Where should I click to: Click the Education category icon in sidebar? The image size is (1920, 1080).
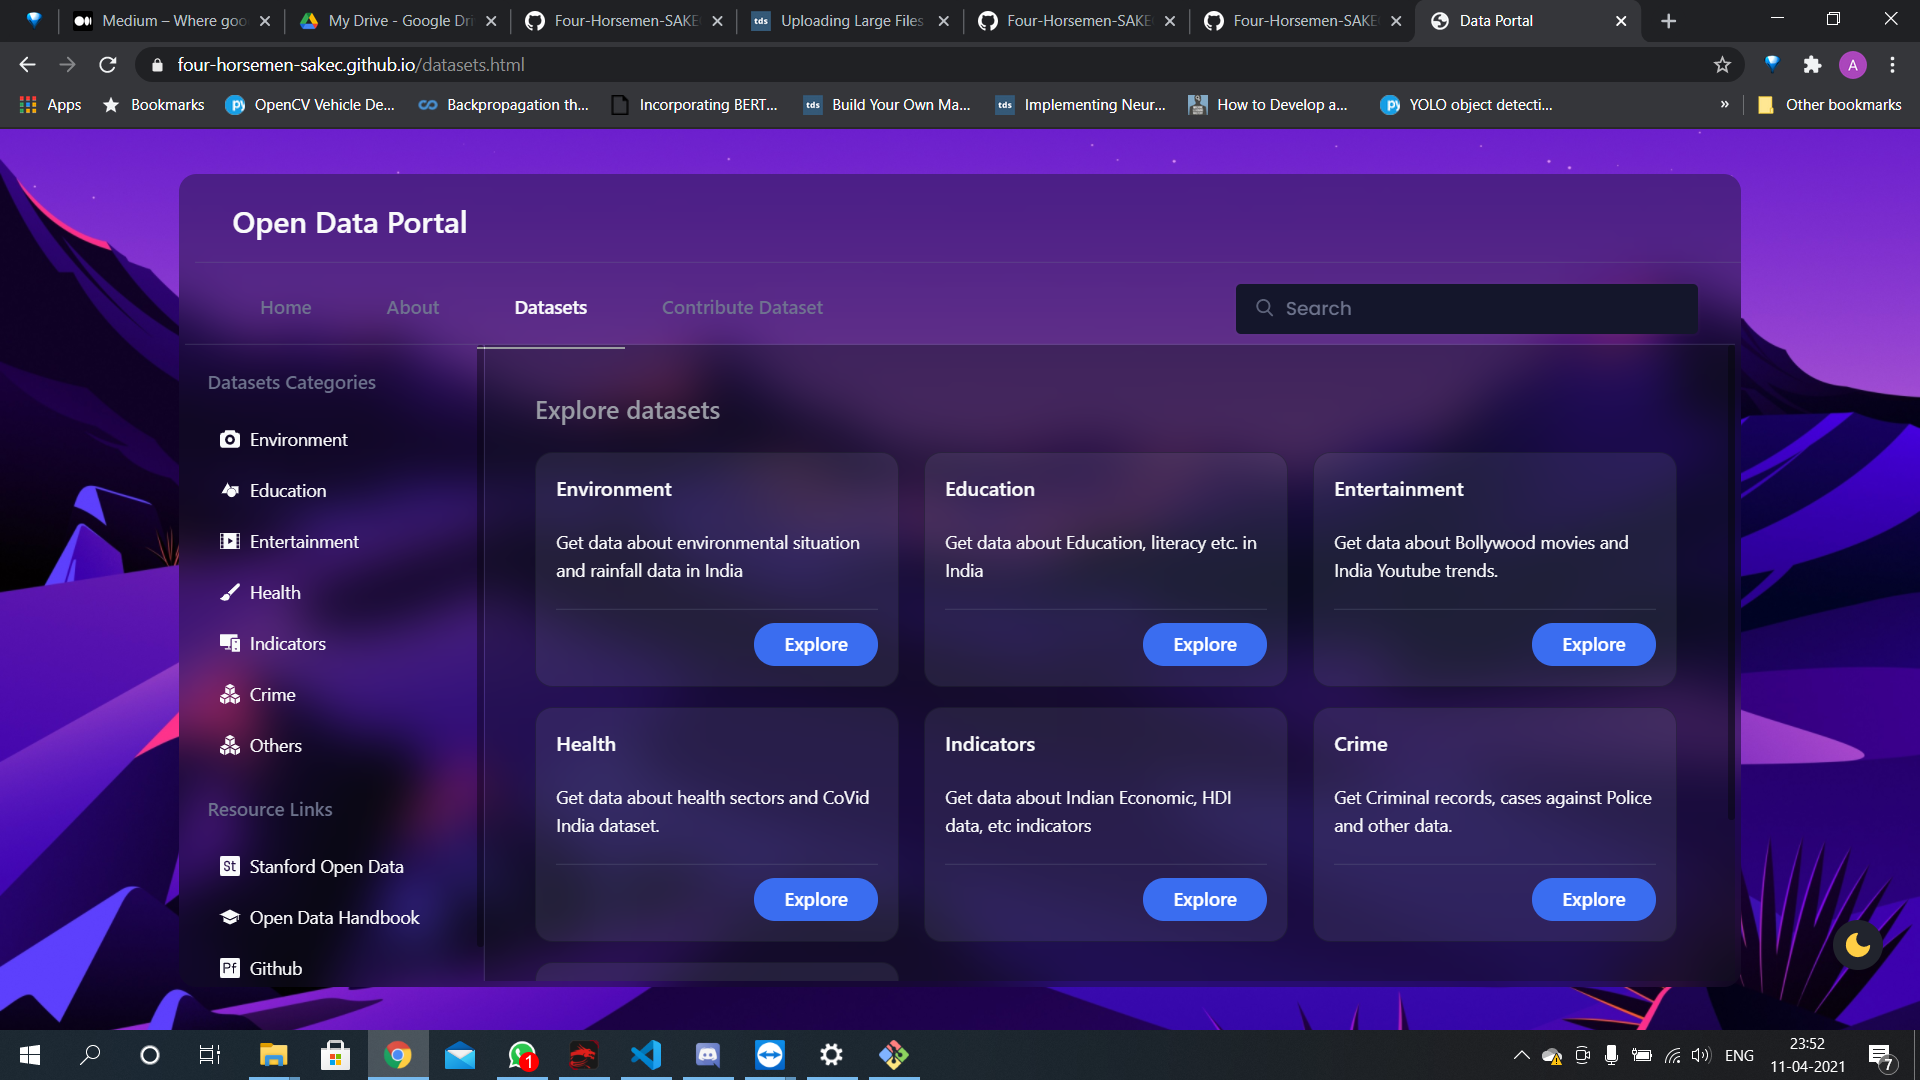click(229, 491)
